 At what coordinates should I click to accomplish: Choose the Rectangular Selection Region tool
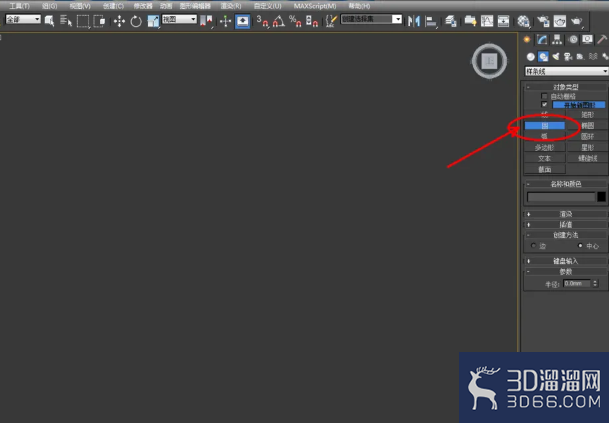(x=83, y=21)
